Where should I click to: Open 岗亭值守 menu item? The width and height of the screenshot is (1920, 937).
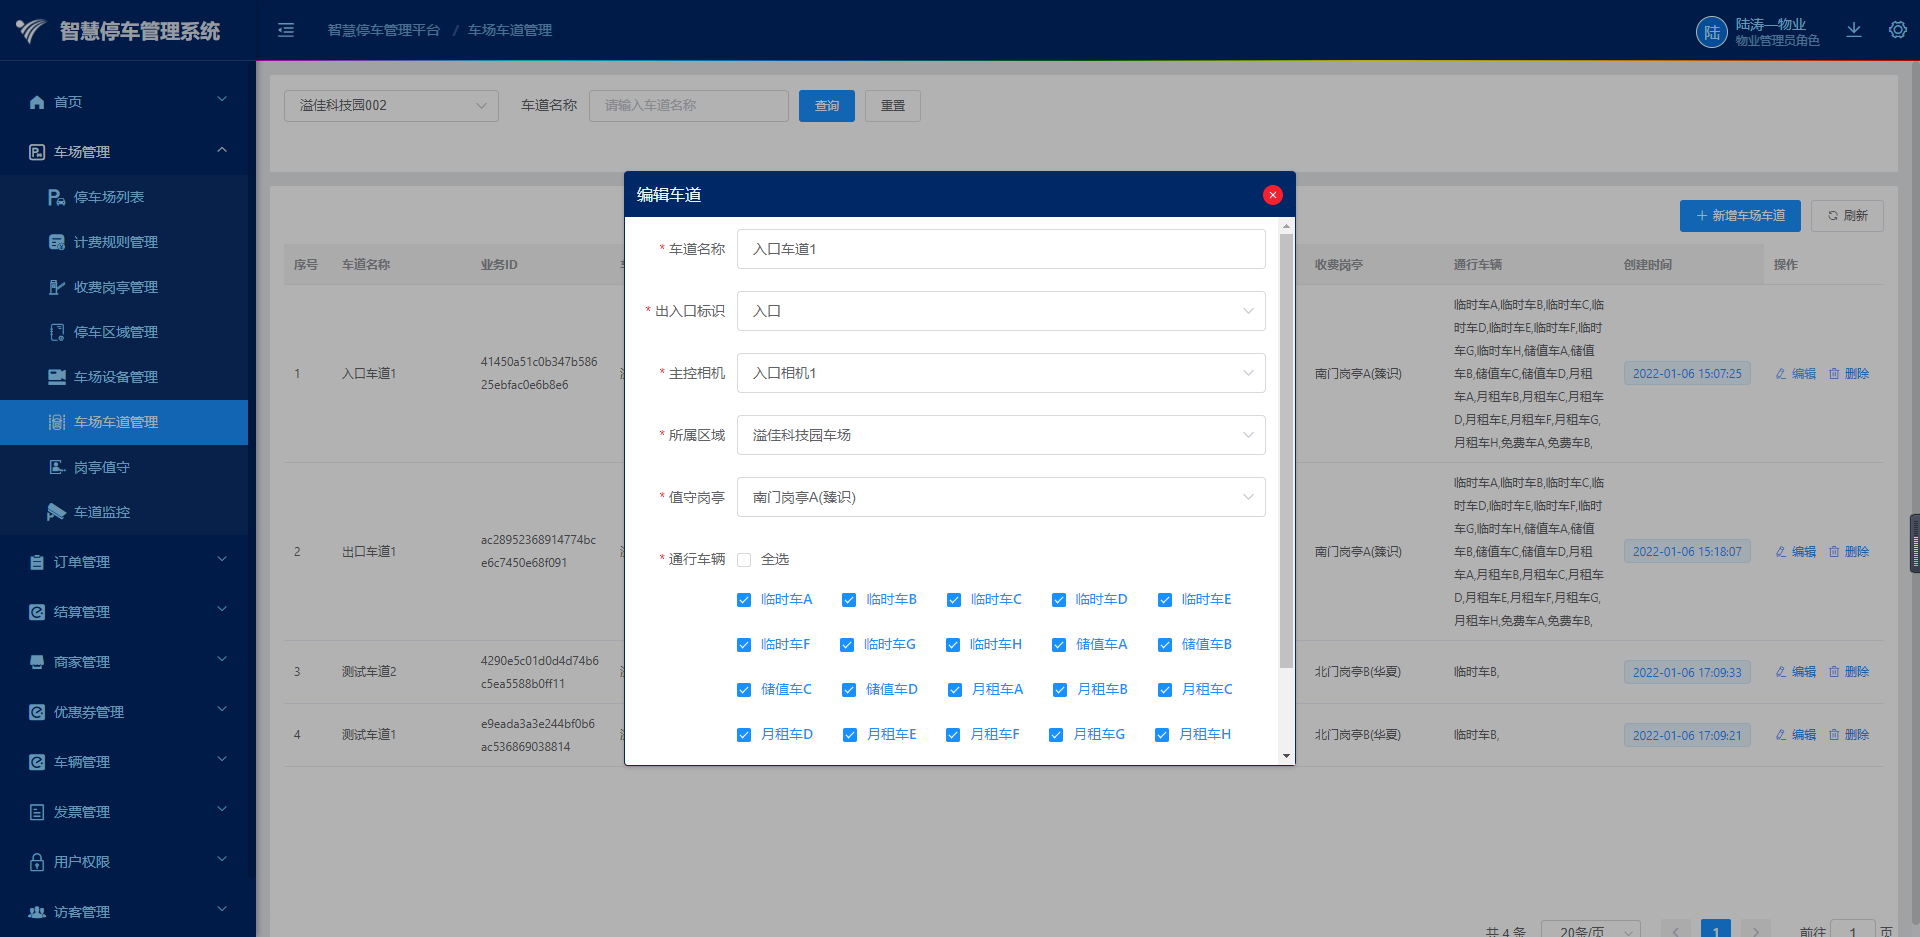[x=124, y=467]
